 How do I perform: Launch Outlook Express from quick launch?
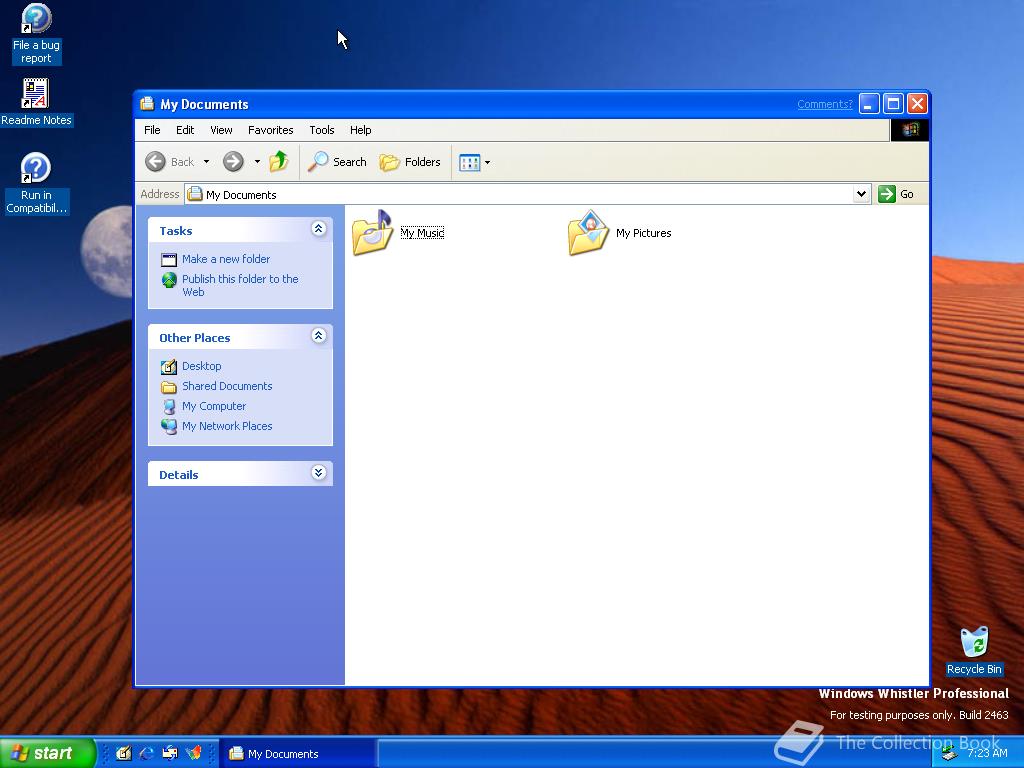pos(170,753)
